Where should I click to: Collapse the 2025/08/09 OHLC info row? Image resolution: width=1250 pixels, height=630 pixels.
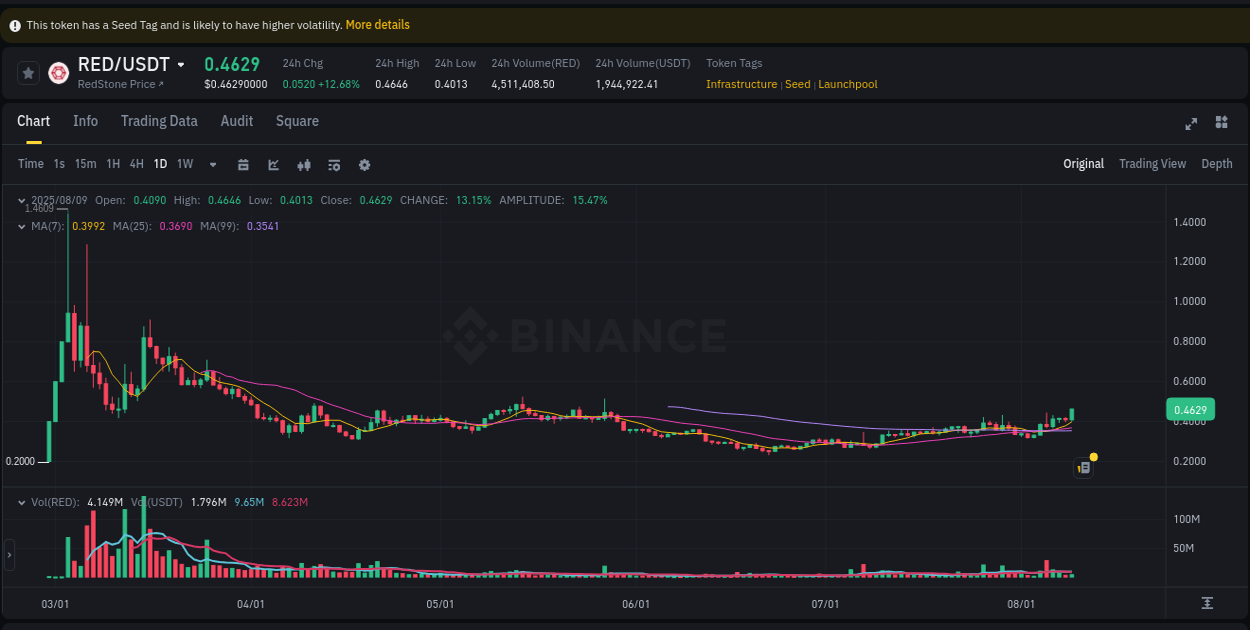(21, 200)
